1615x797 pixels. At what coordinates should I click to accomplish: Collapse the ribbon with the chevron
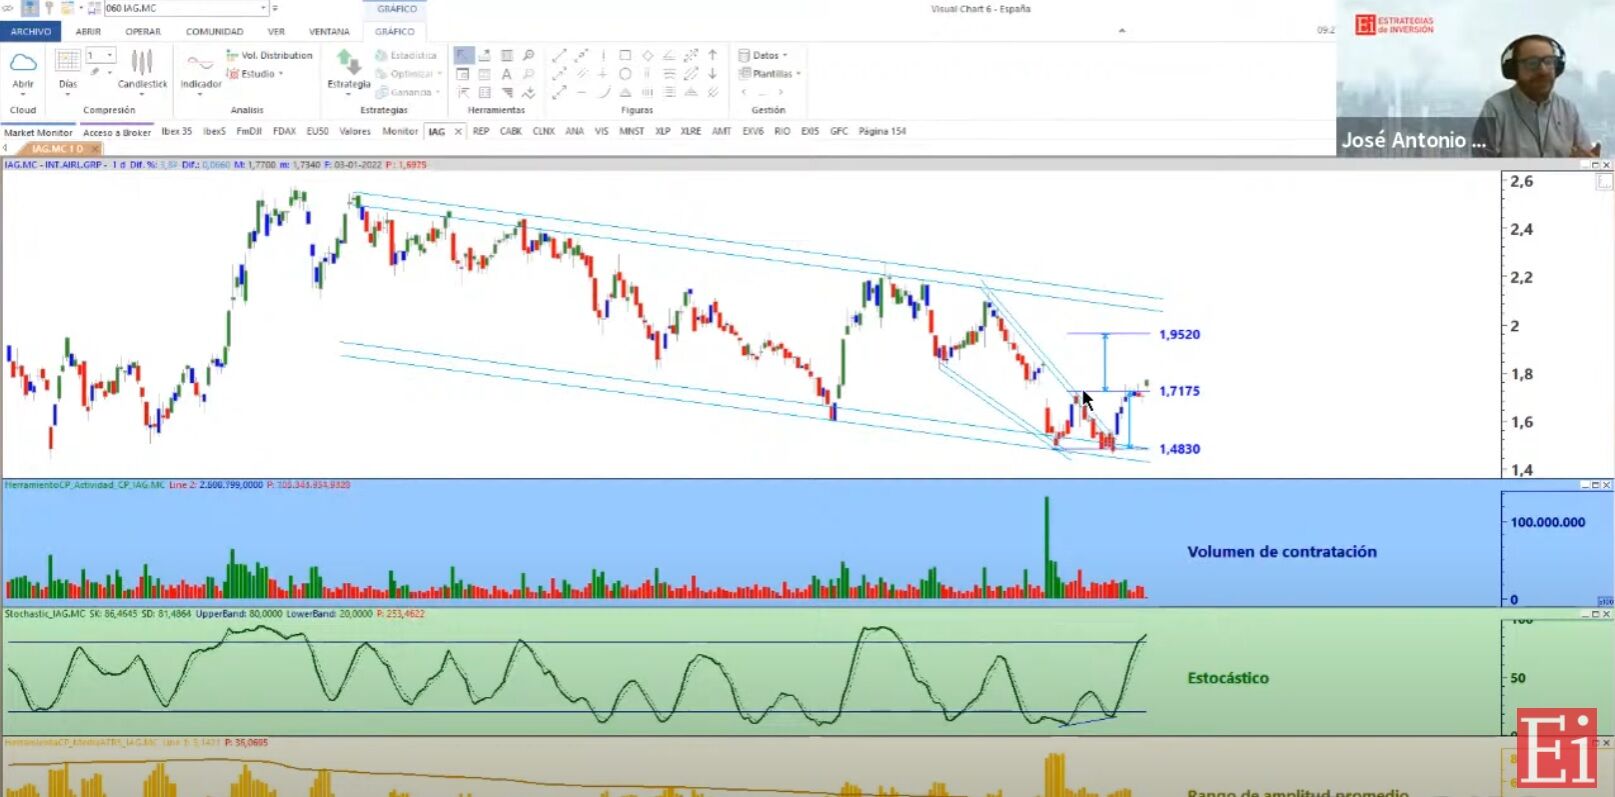[x=1122, y=31]
